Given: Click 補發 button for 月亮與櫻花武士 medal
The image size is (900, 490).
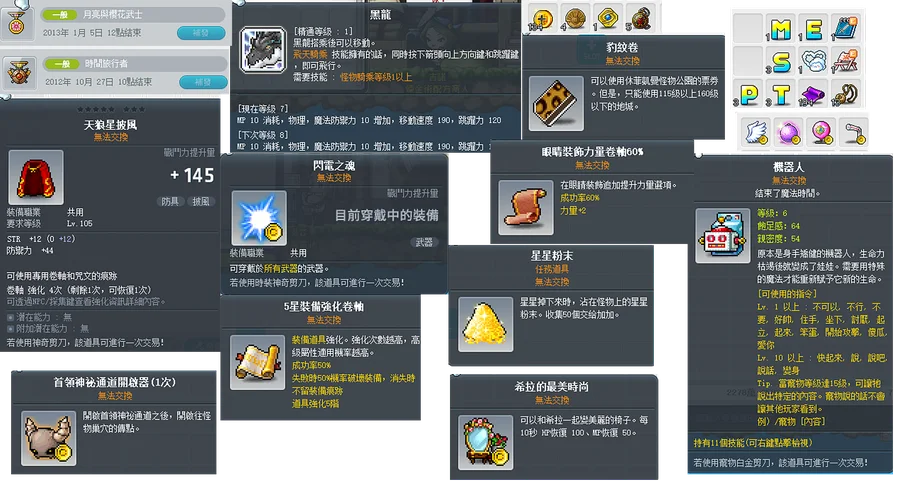Looking at the screenshot, I should 201,33.
